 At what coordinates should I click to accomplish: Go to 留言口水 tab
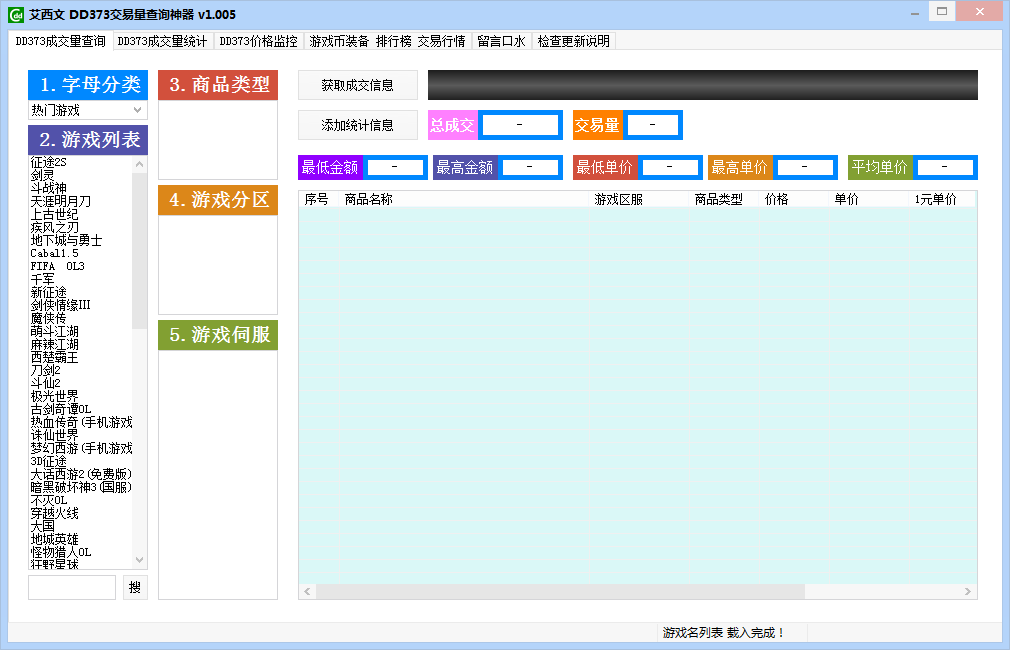501,41
